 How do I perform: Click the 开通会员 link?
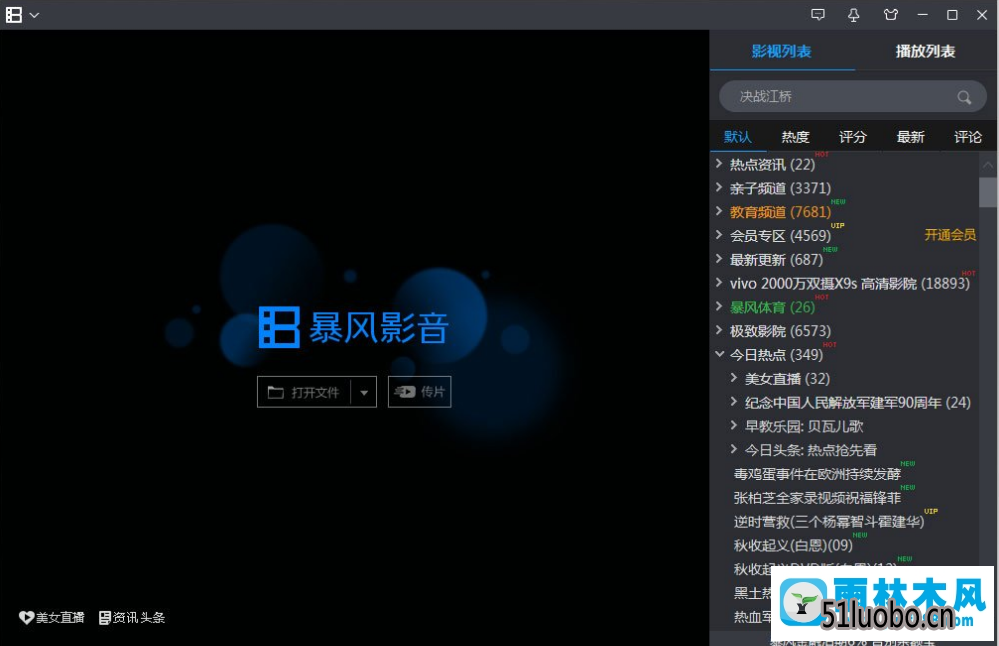[x=950, y=235]
